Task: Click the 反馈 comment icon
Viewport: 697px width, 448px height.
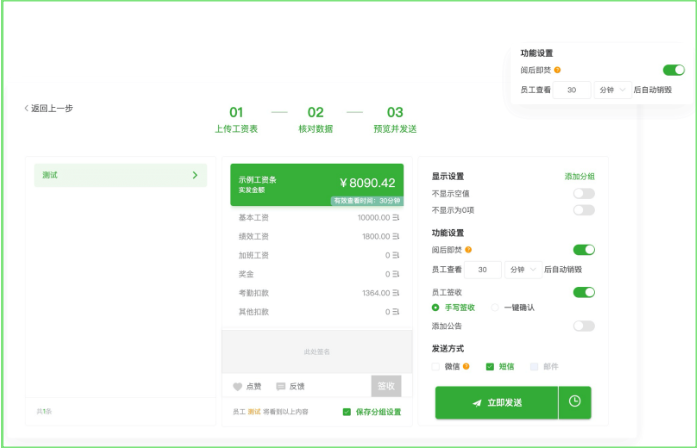Action: [280, 387]
